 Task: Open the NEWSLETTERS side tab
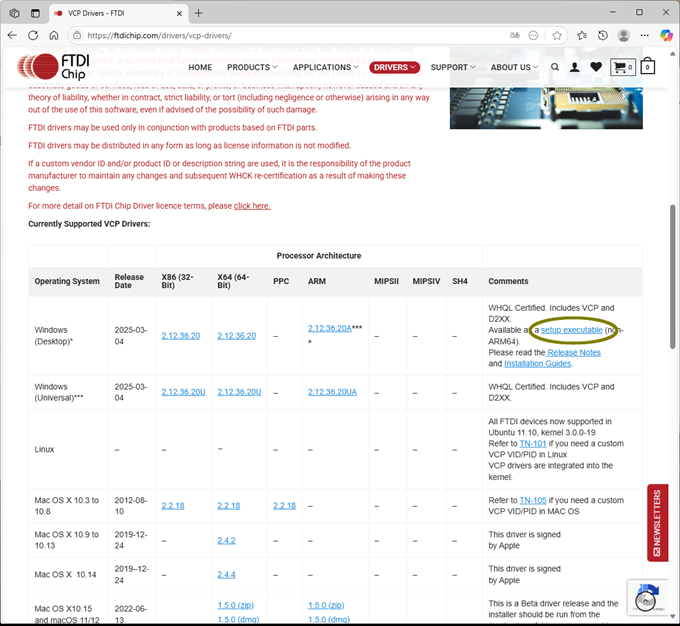(657, 523)
